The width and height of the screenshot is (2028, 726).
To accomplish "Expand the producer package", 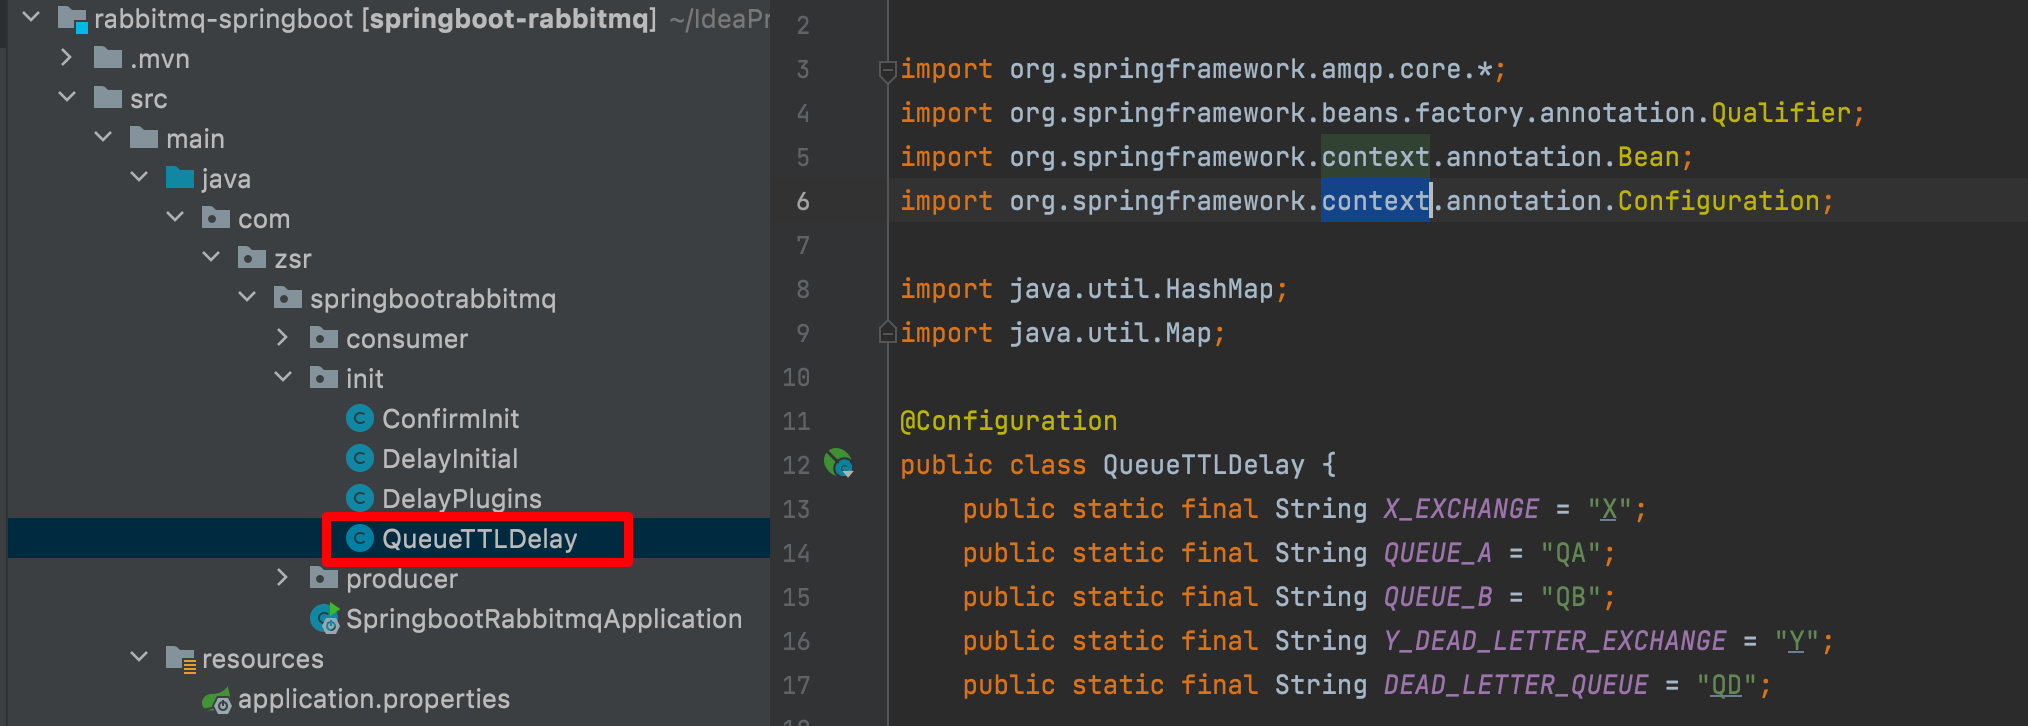I will coord(283,578).
